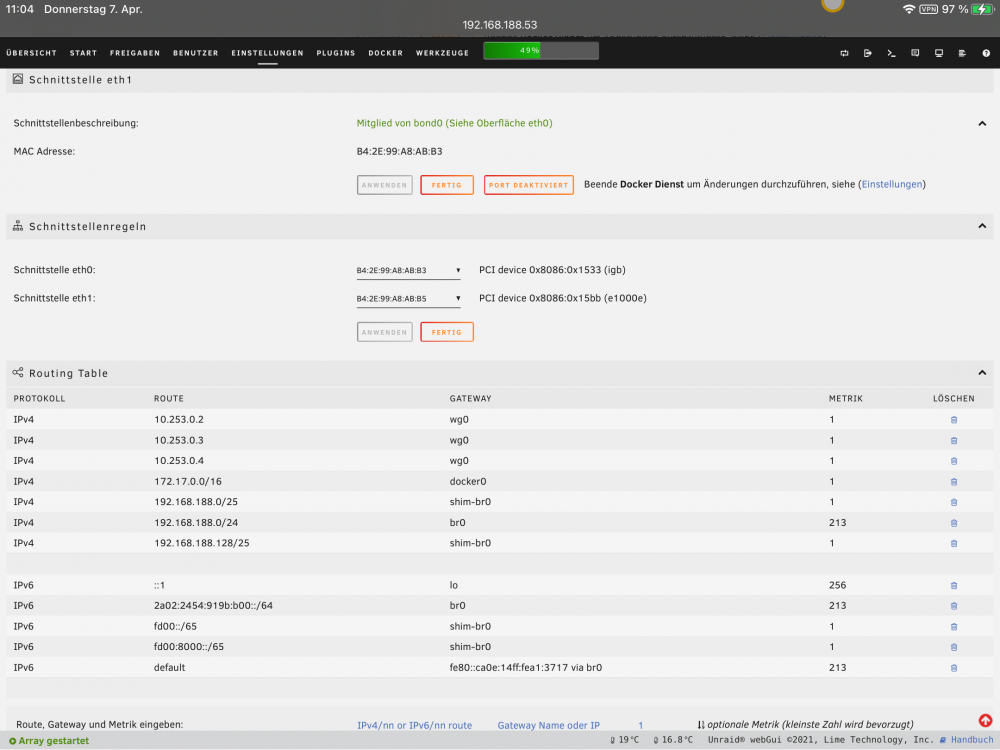Open the Handbuch link in footer
Viewport: 1000px width, 750px height.
972,740
